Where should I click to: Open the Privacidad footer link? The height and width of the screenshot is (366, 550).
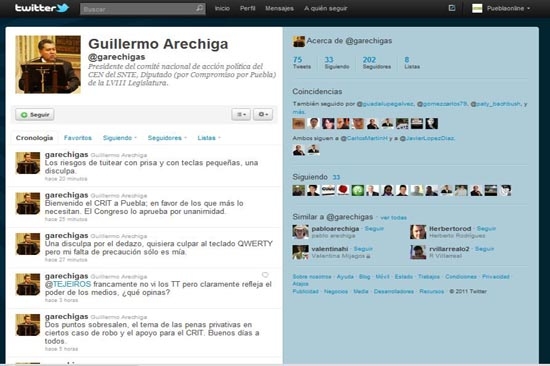(x=496, y=277)
